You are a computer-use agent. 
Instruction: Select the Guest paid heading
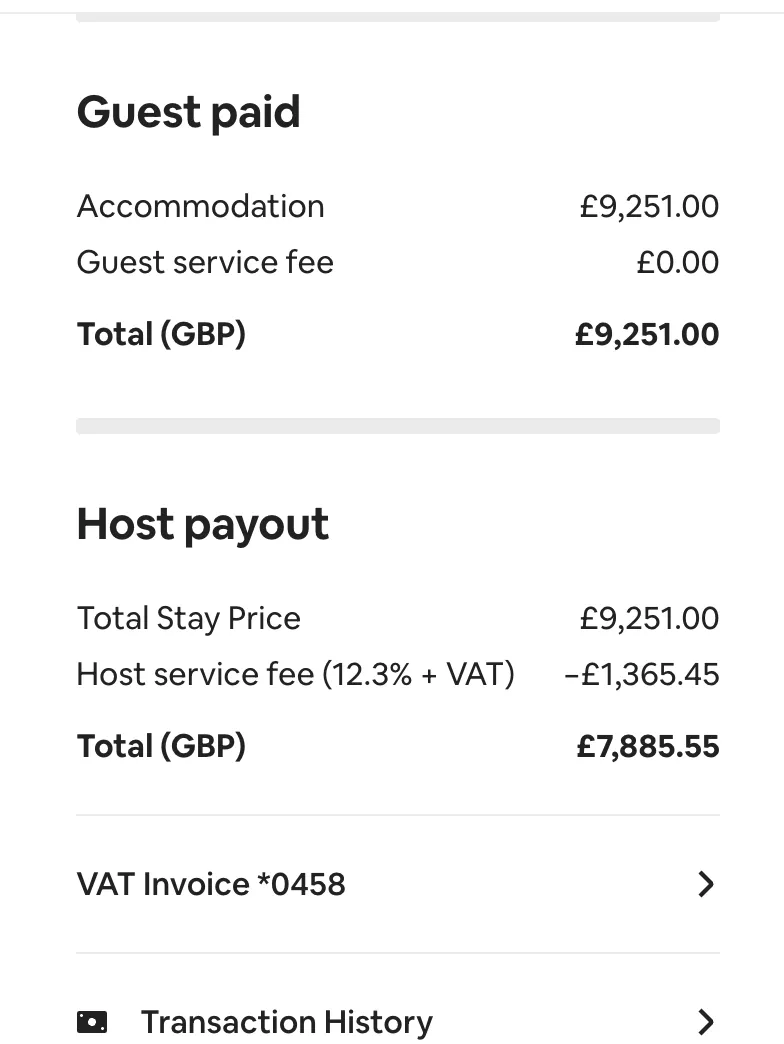pyautogui.click(x=188, y=112)
